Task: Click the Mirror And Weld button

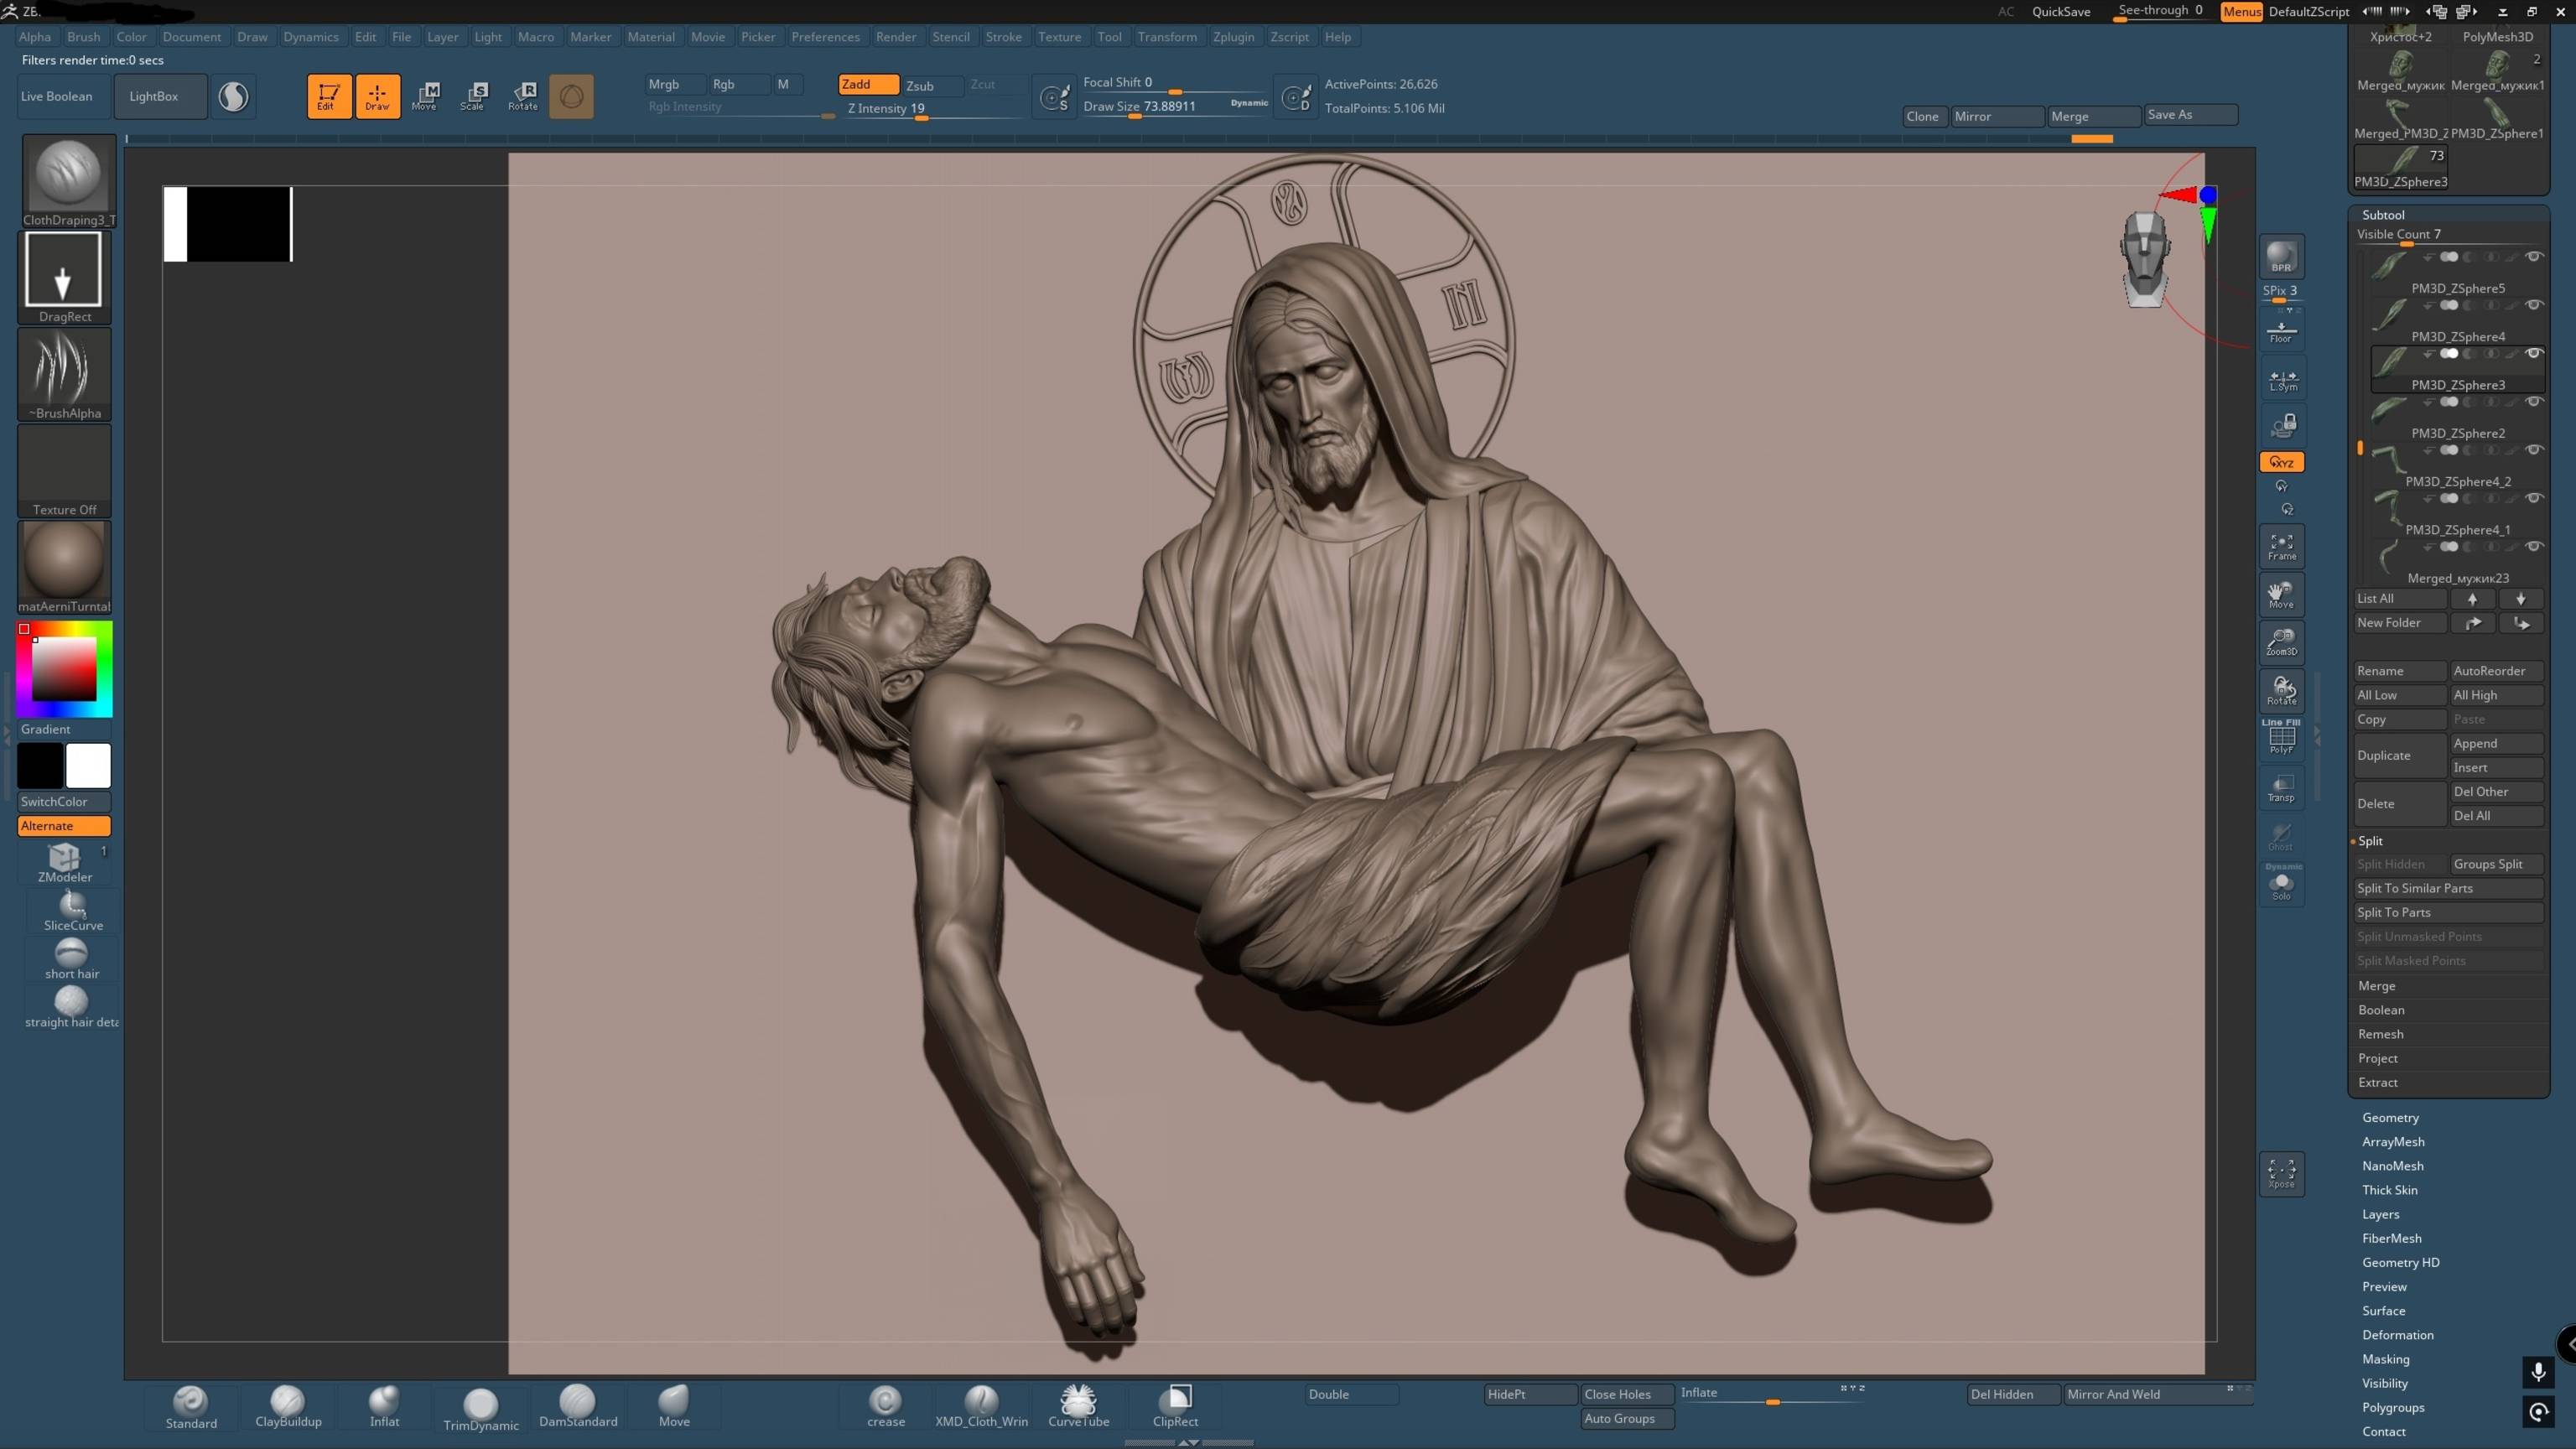Action: click(x=2157, y=1394)
